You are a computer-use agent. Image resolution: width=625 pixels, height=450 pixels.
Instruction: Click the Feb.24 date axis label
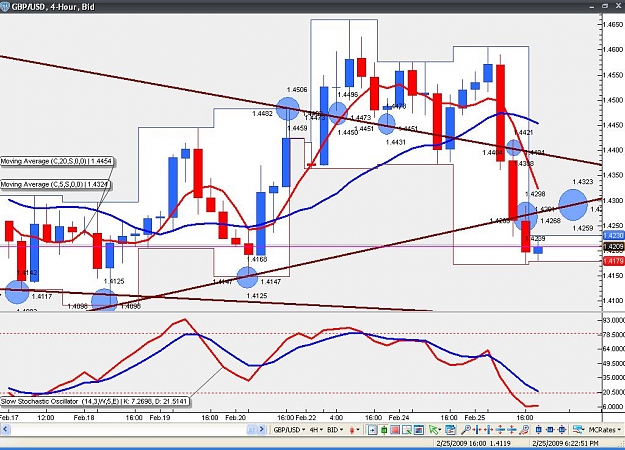point(399,417)
